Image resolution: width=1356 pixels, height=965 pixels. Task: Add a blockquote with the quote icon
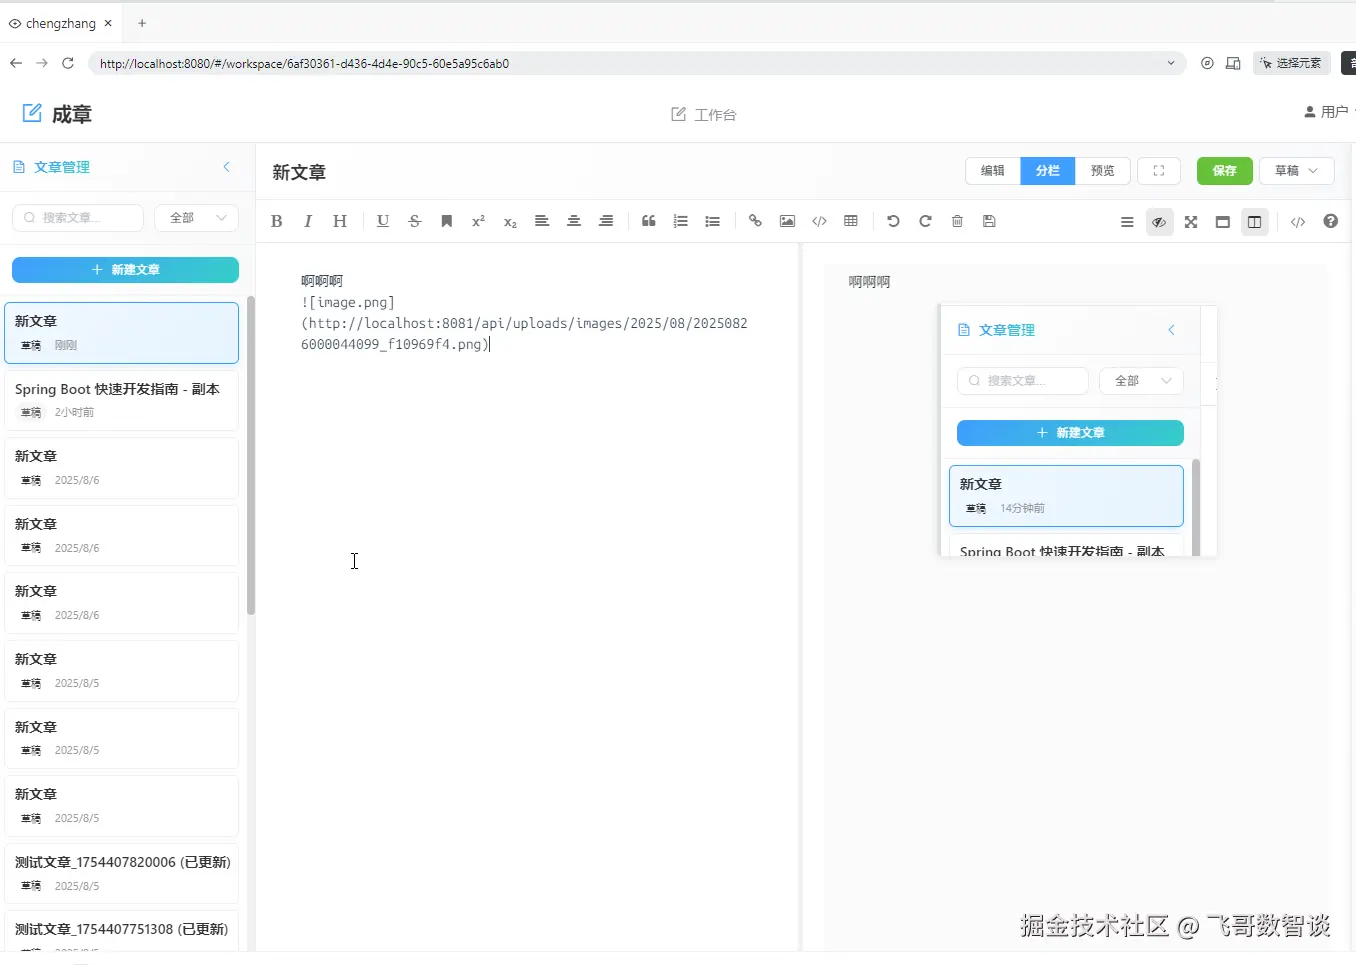(648, 221)
